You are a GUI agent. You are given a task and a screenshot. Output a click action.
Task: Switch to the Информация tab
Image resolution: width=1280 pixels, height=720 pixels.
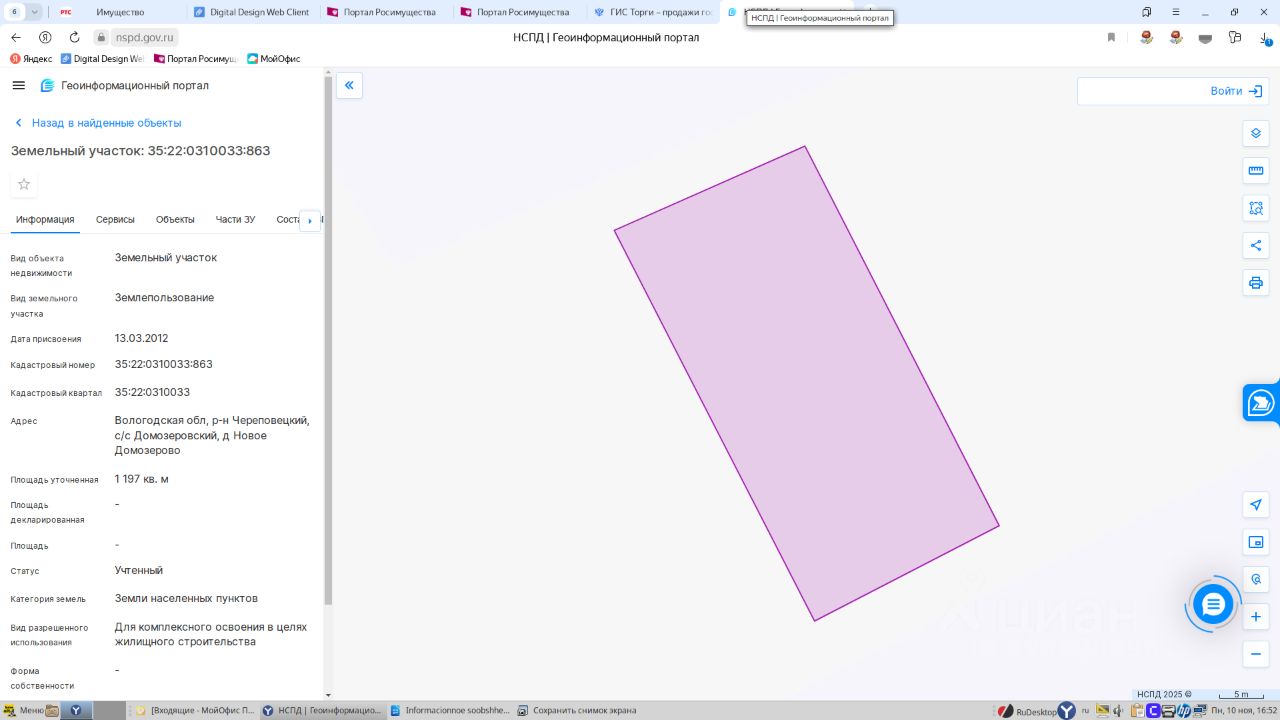coord(45,219)
